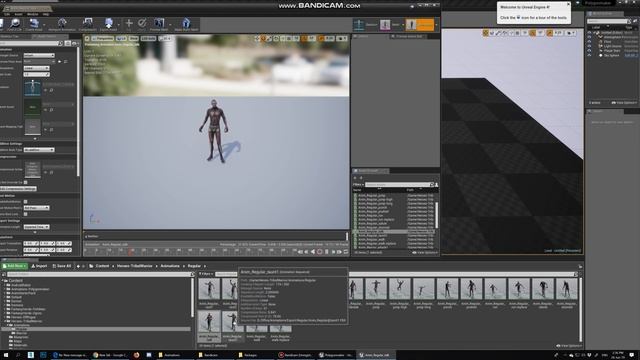Click the red scrub marker on animation timeline
The width and height of the screenshot is (640, 360).
point(131,251)
